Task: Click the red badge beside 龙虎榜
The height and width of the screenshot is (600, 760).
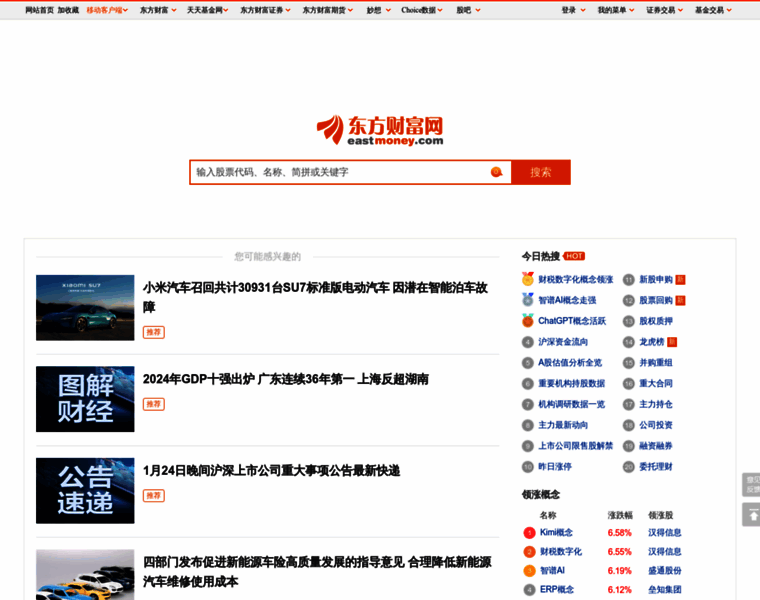Action: pyautogui.click(x=672, y=342)
